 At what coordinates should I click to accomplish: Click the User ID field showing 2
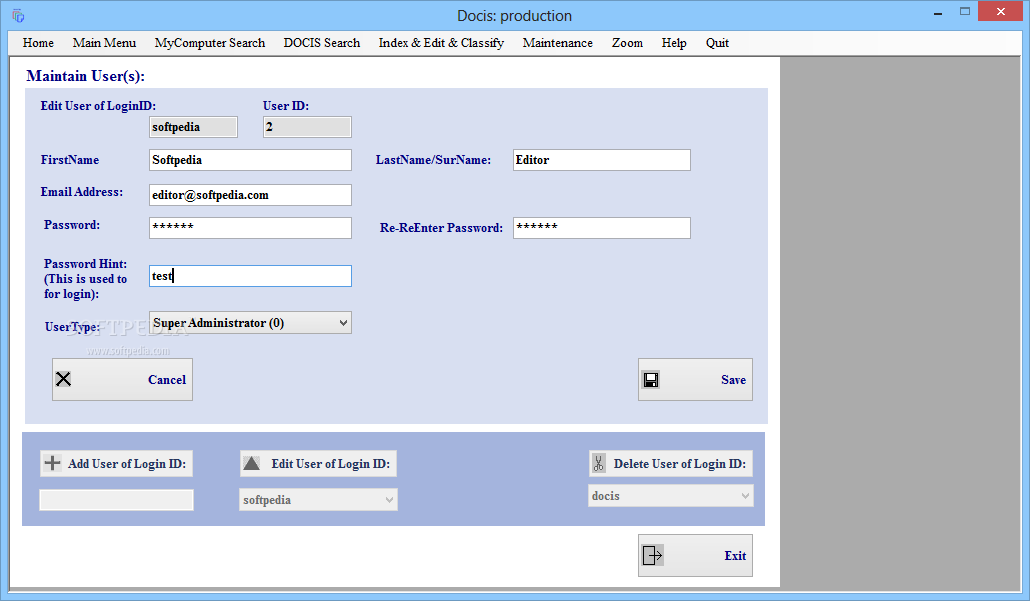click(307, 127)
